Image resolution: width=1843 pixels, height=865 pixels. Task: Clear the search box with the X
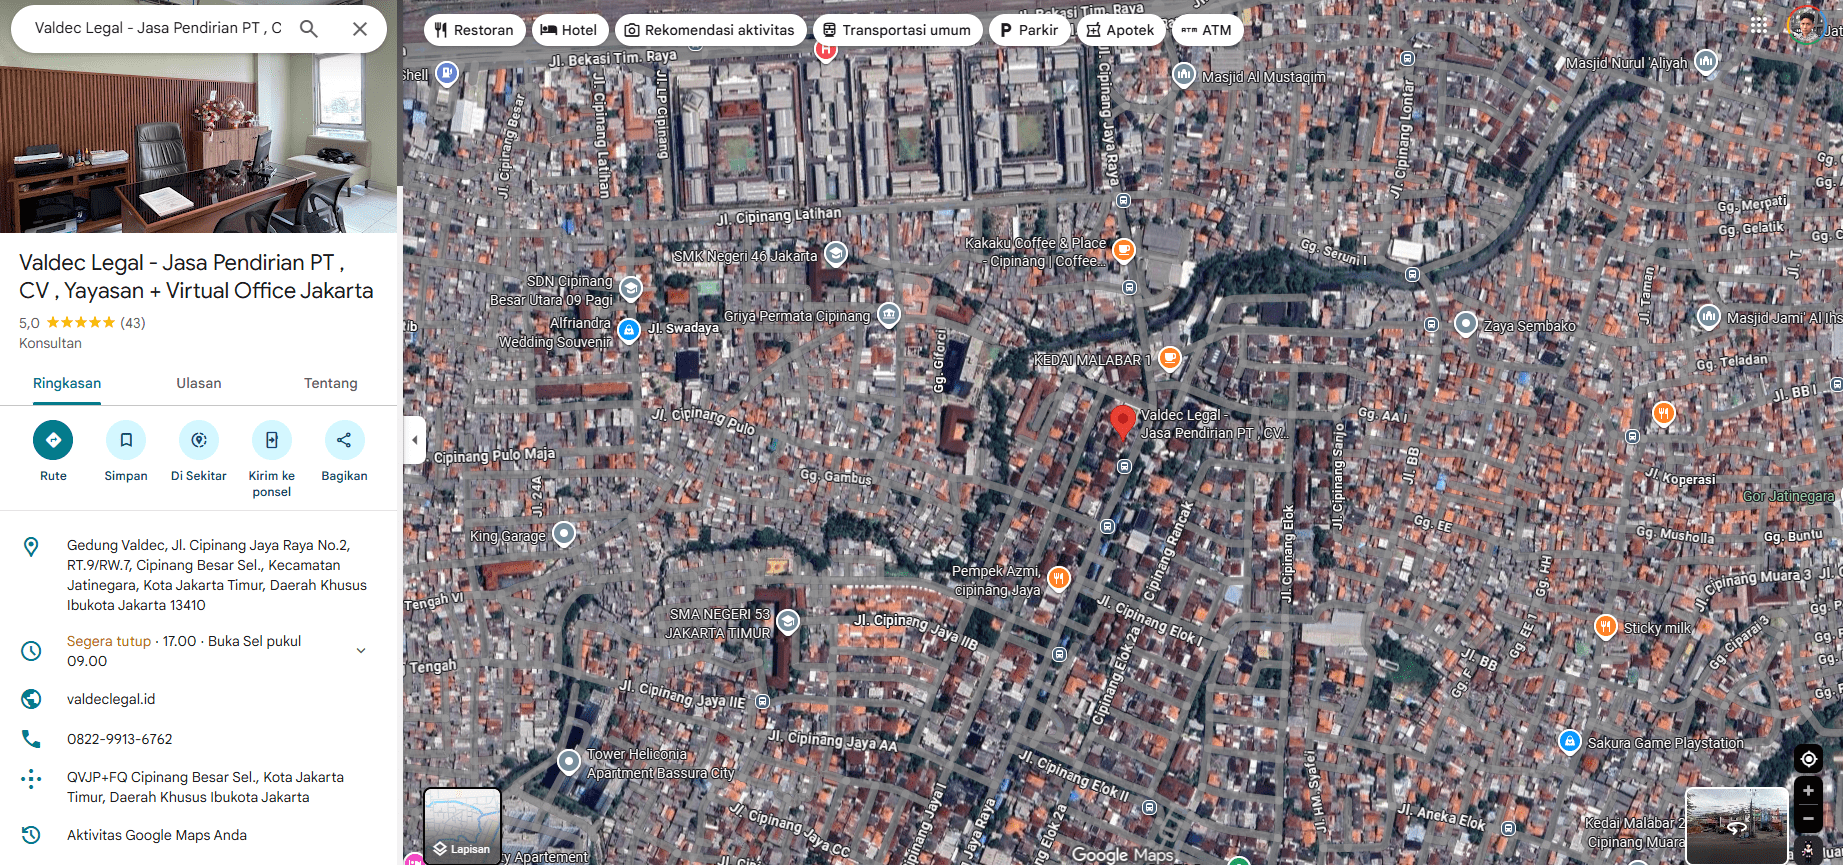tap(360, 29)
